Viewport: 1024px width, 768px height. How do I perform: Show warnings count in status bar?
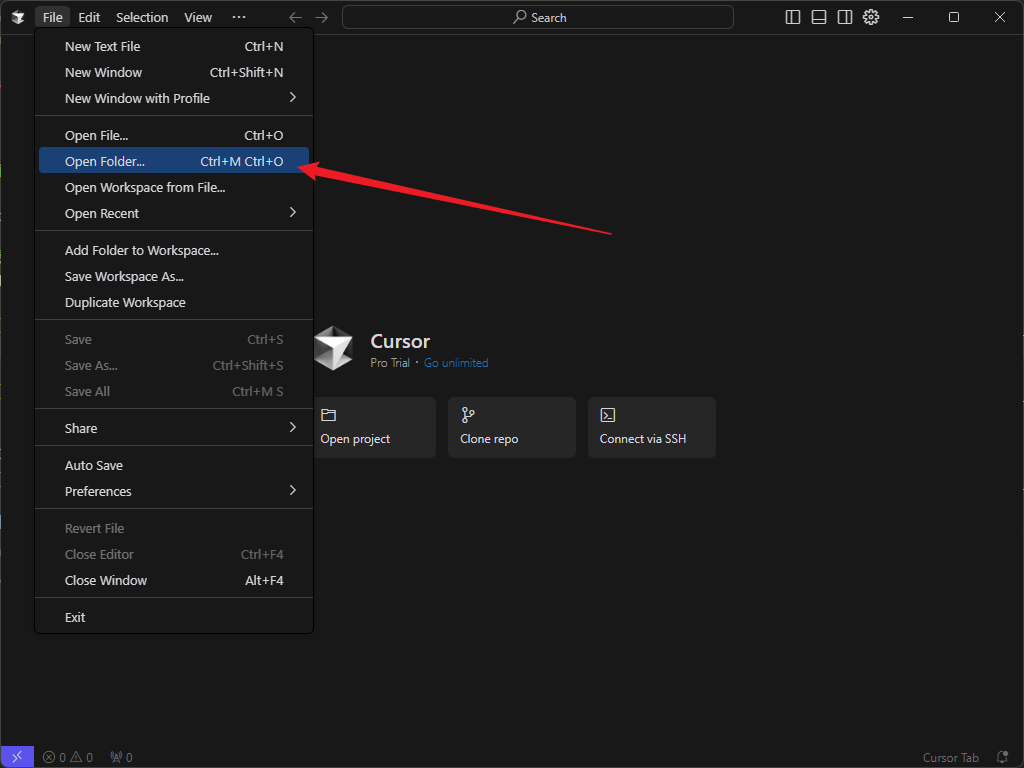(82, 758)
